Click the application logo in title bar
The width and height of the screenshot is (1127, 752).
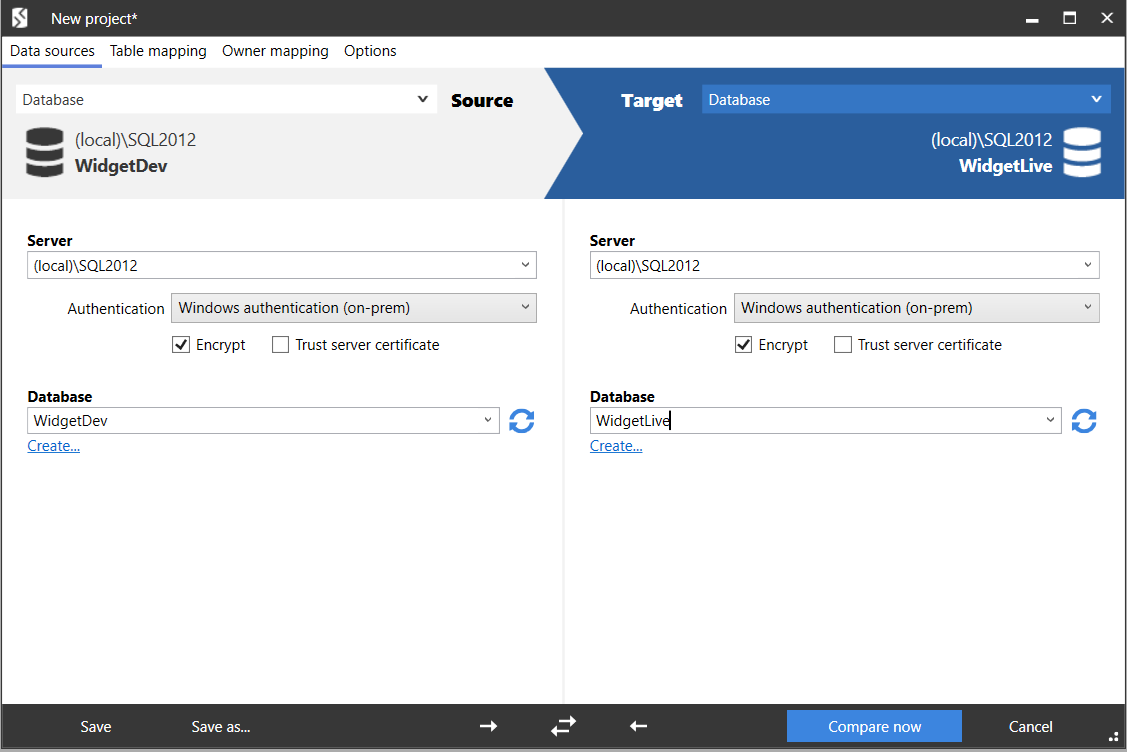[20, 18]
